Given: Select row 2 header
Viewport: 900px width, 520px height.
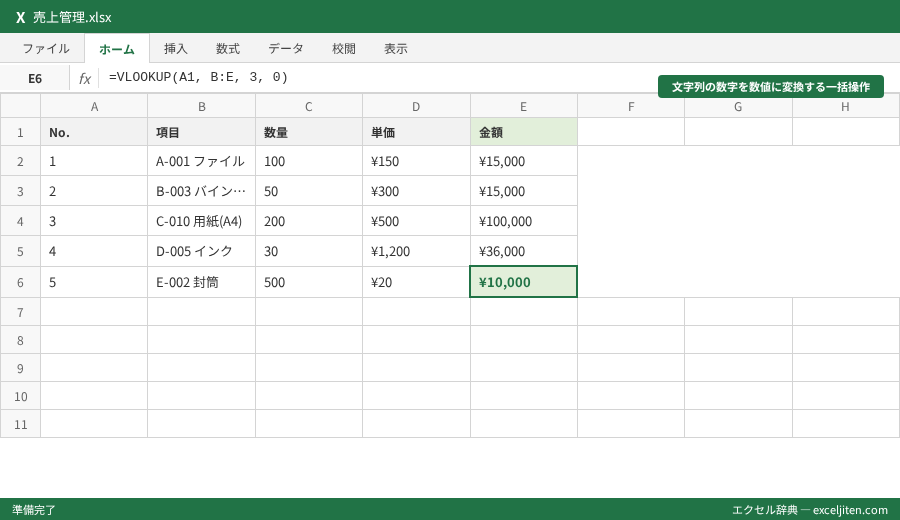Looking at the screenshot, I should click(x=20, y=161).
